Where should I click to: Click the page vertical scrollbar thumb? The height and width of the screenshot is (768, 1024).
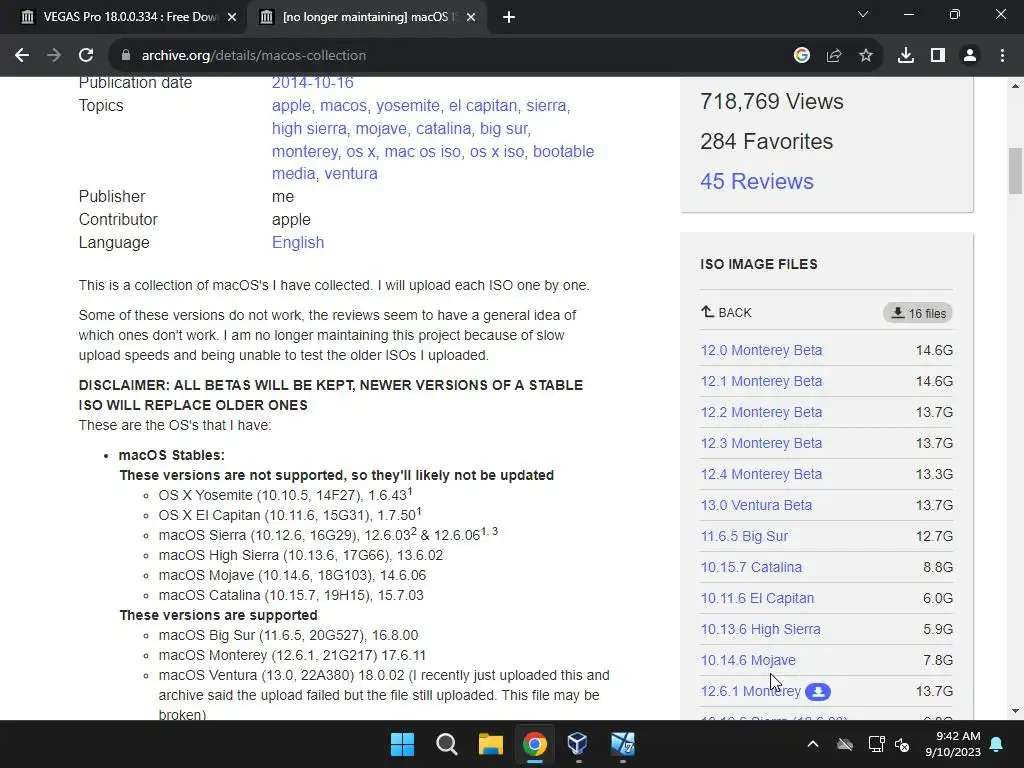1015,171
